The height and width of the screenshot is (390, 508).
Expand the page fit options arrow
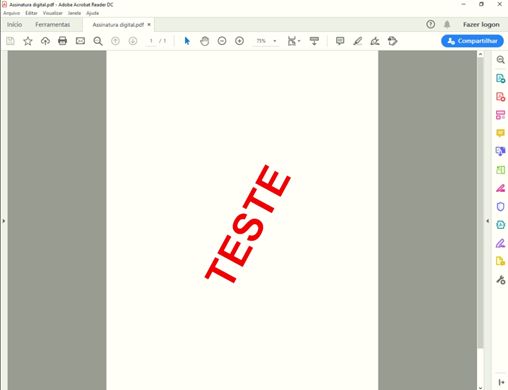coord(299,41)
